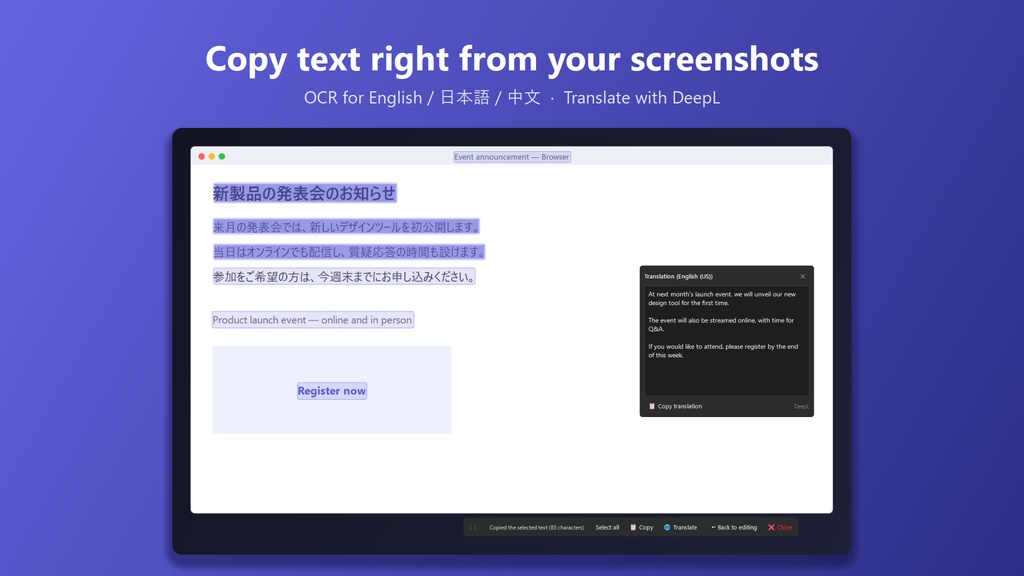Select the 'Event announcement — Browser' title text
The image size is (1024, 576).
click(x=512, y=157)
